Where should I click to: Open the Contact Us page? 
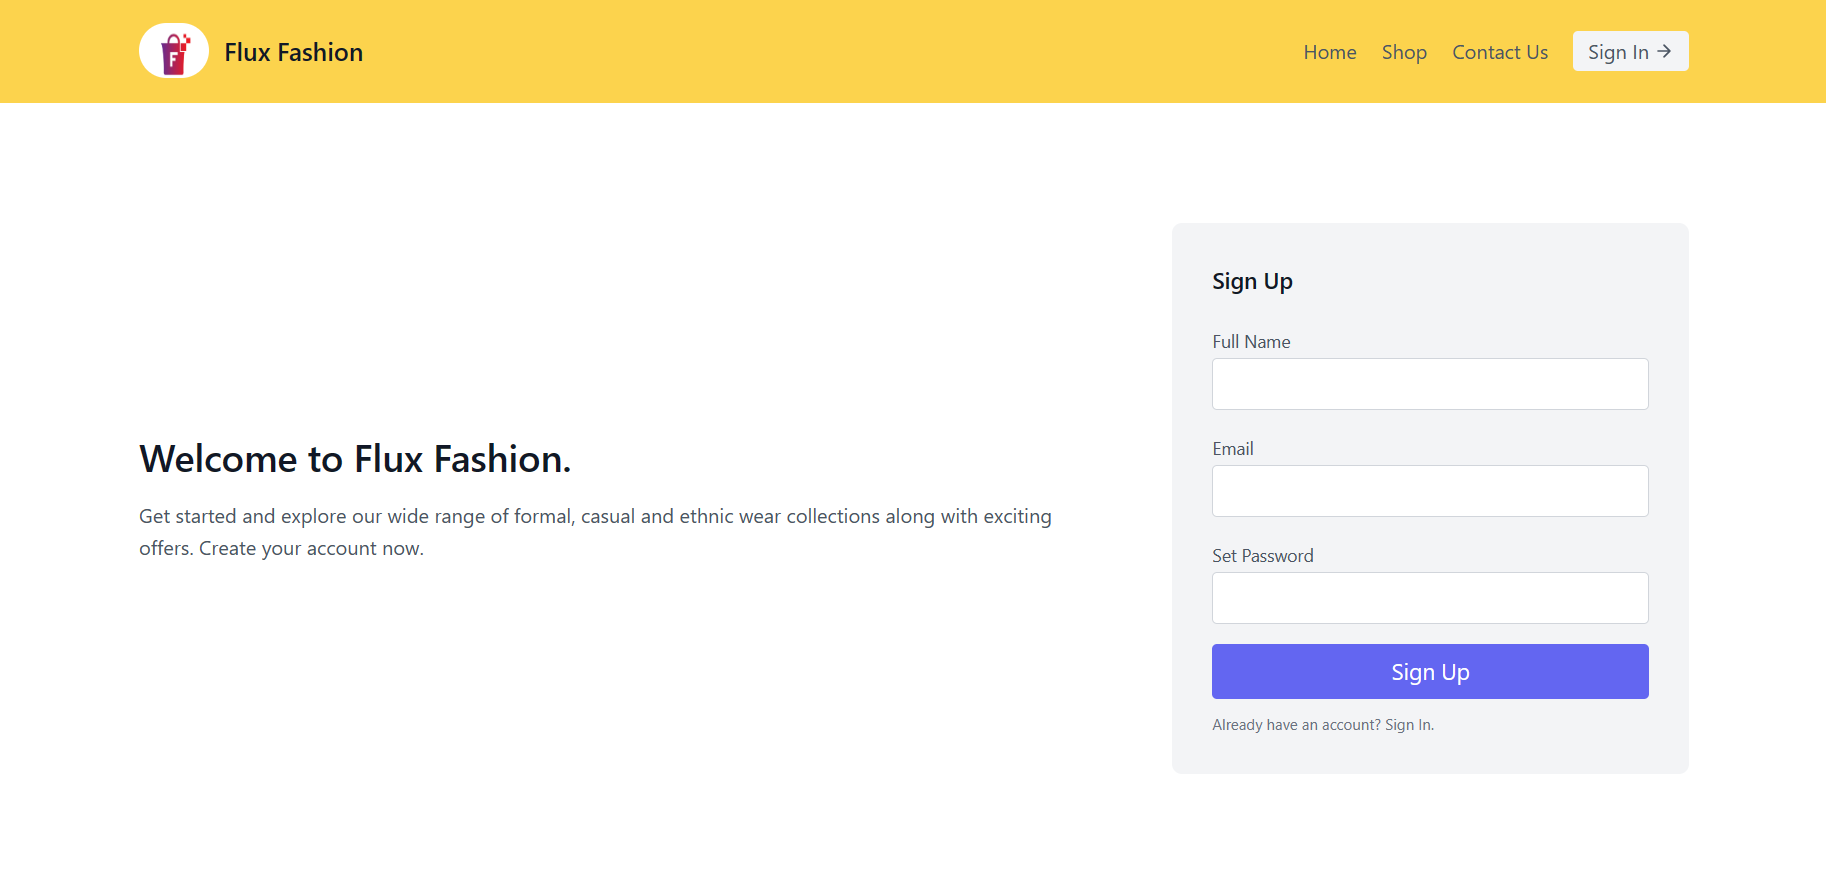(x=1500, y=52)
